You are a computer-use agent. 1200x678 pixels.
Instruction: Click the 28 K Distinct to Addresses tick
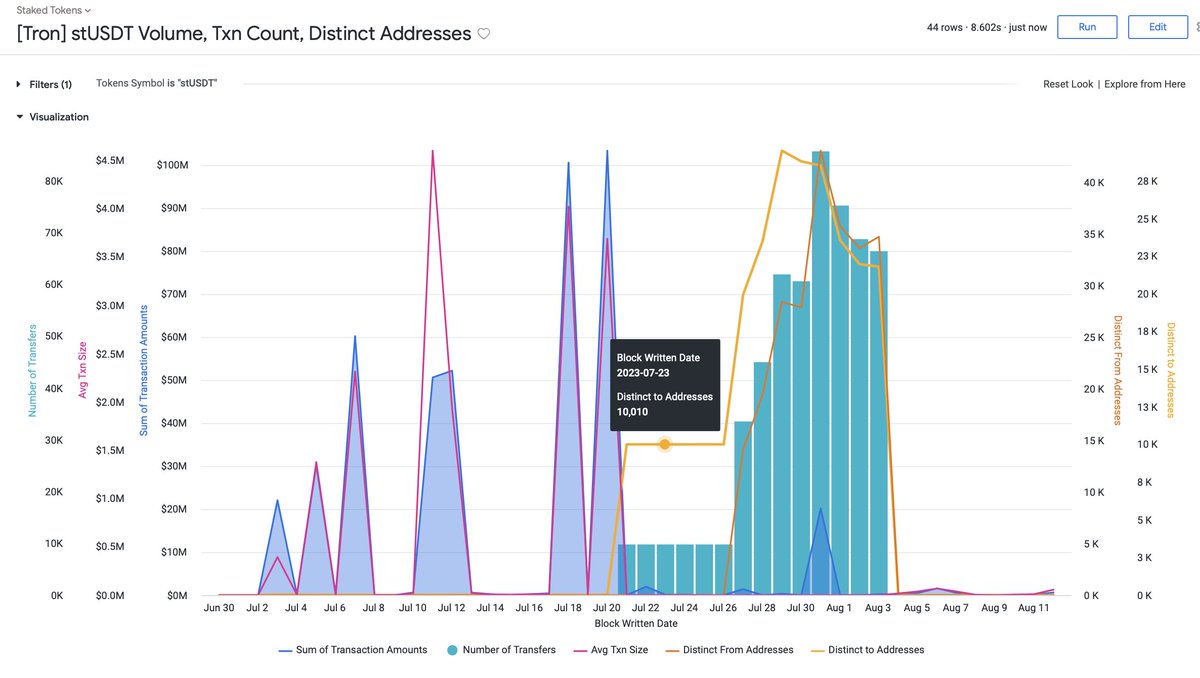1147,181
